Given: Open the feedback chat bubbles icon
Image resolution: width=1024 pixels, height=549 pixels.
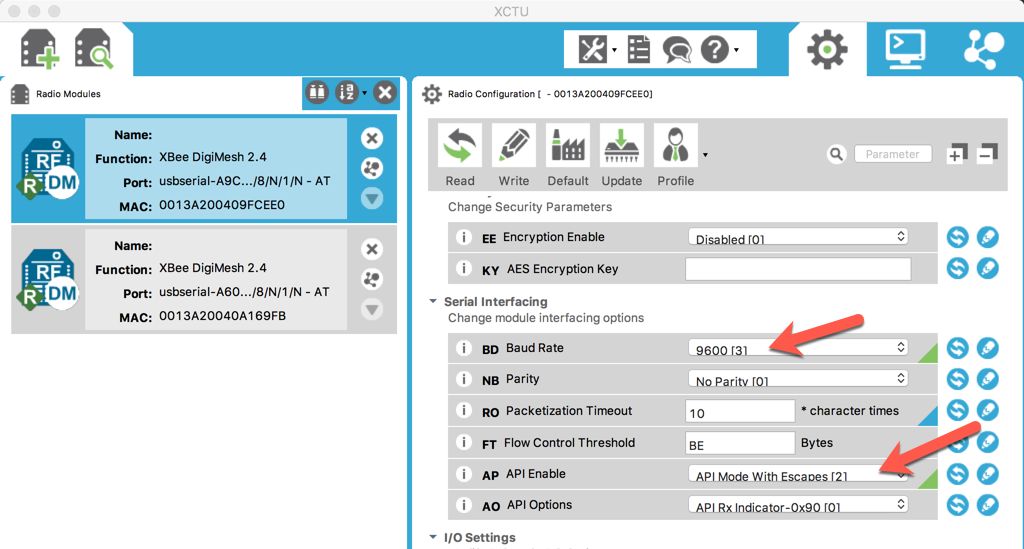Looking at the screenshot, I should click(677, 50).
